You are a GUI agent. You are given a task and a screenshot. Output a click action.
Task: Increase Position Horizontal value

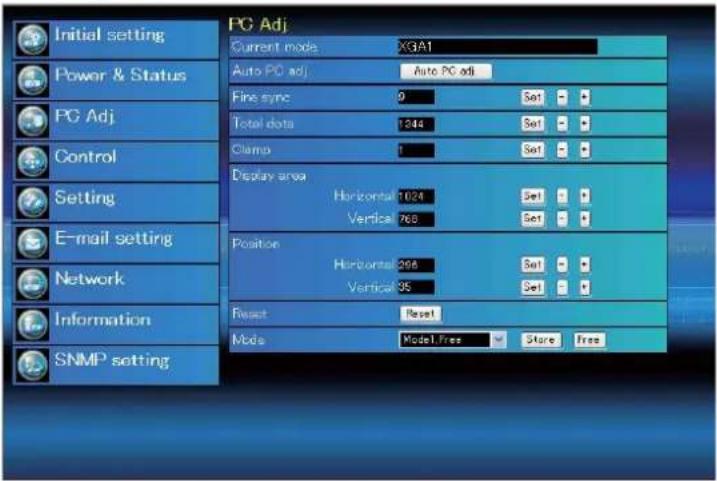coord(584,265)
